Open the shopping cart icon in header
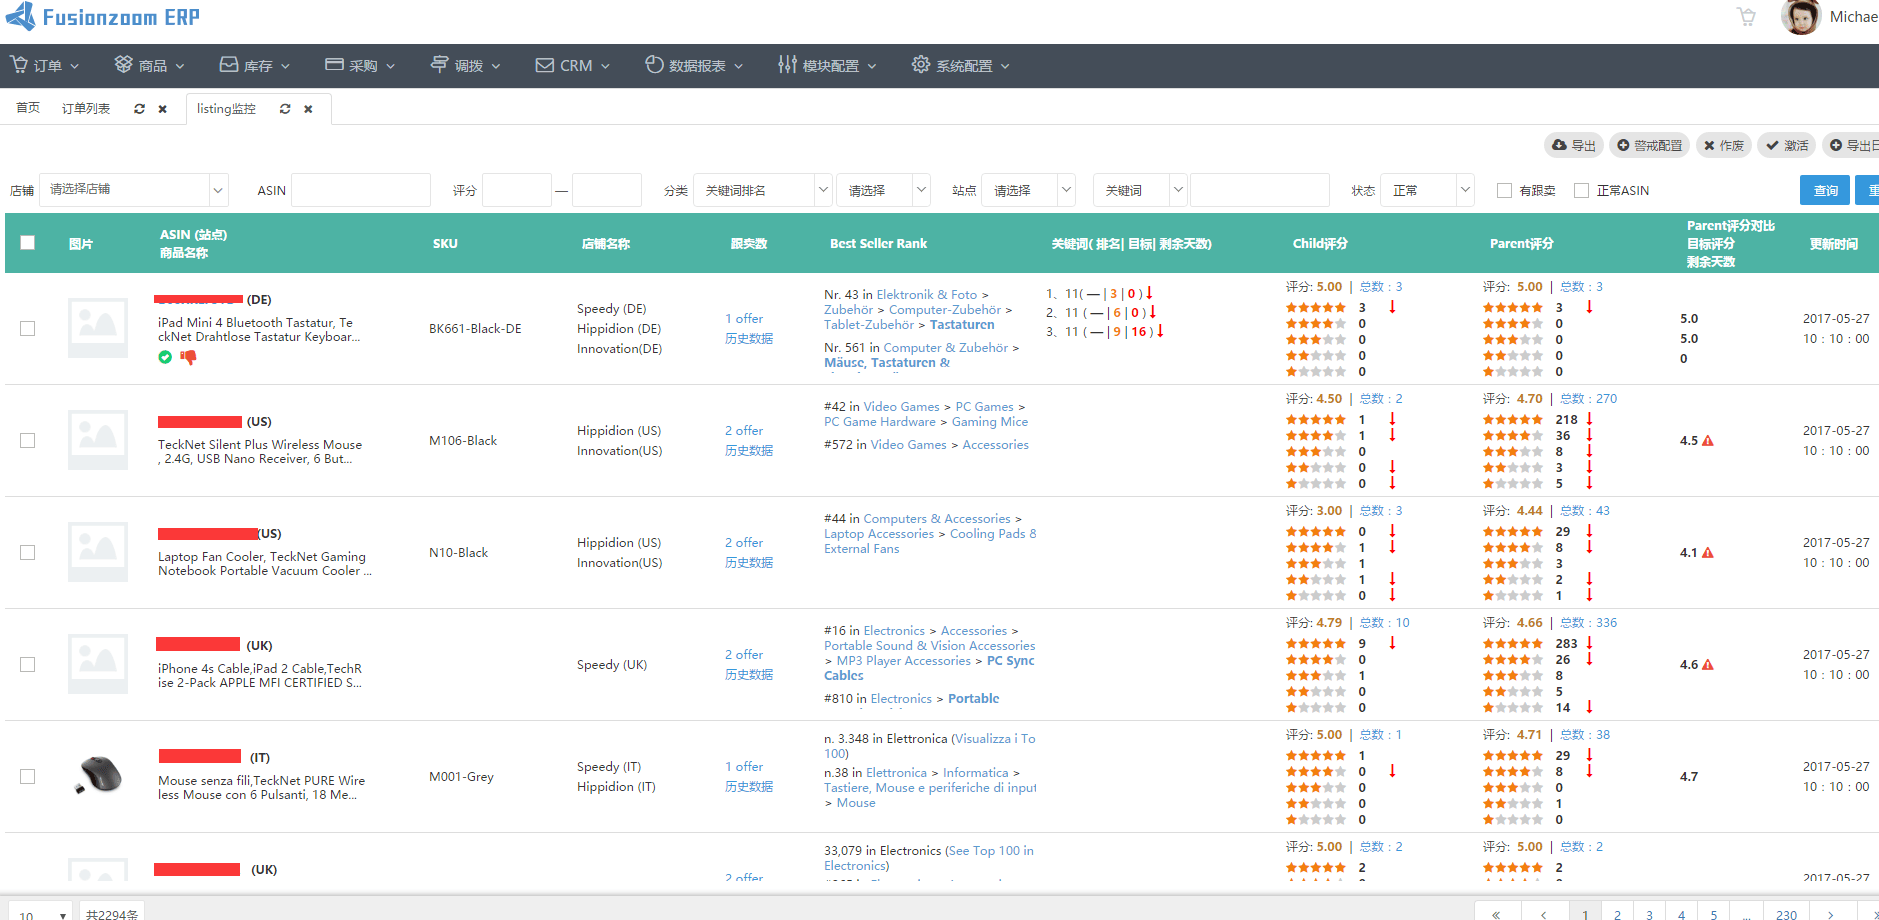 click(1746, 17)
